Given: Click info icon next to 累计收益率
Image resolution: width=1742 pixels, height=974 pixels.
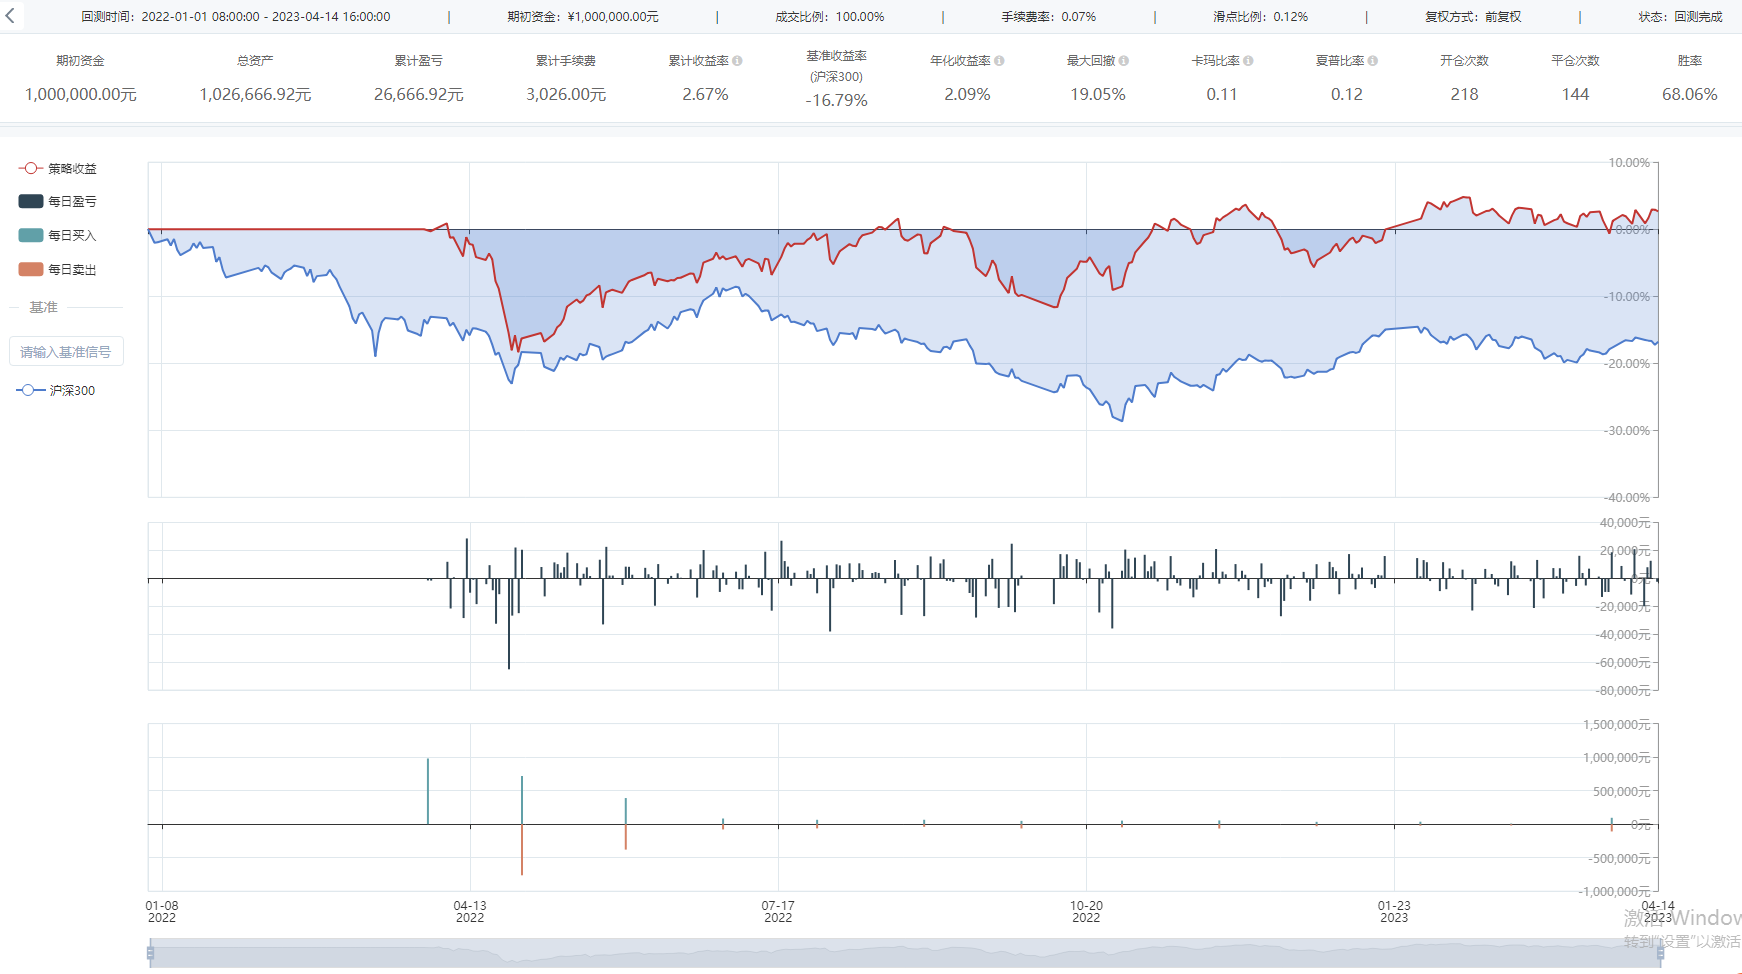Looking at the screenshot, I should 737,61.
